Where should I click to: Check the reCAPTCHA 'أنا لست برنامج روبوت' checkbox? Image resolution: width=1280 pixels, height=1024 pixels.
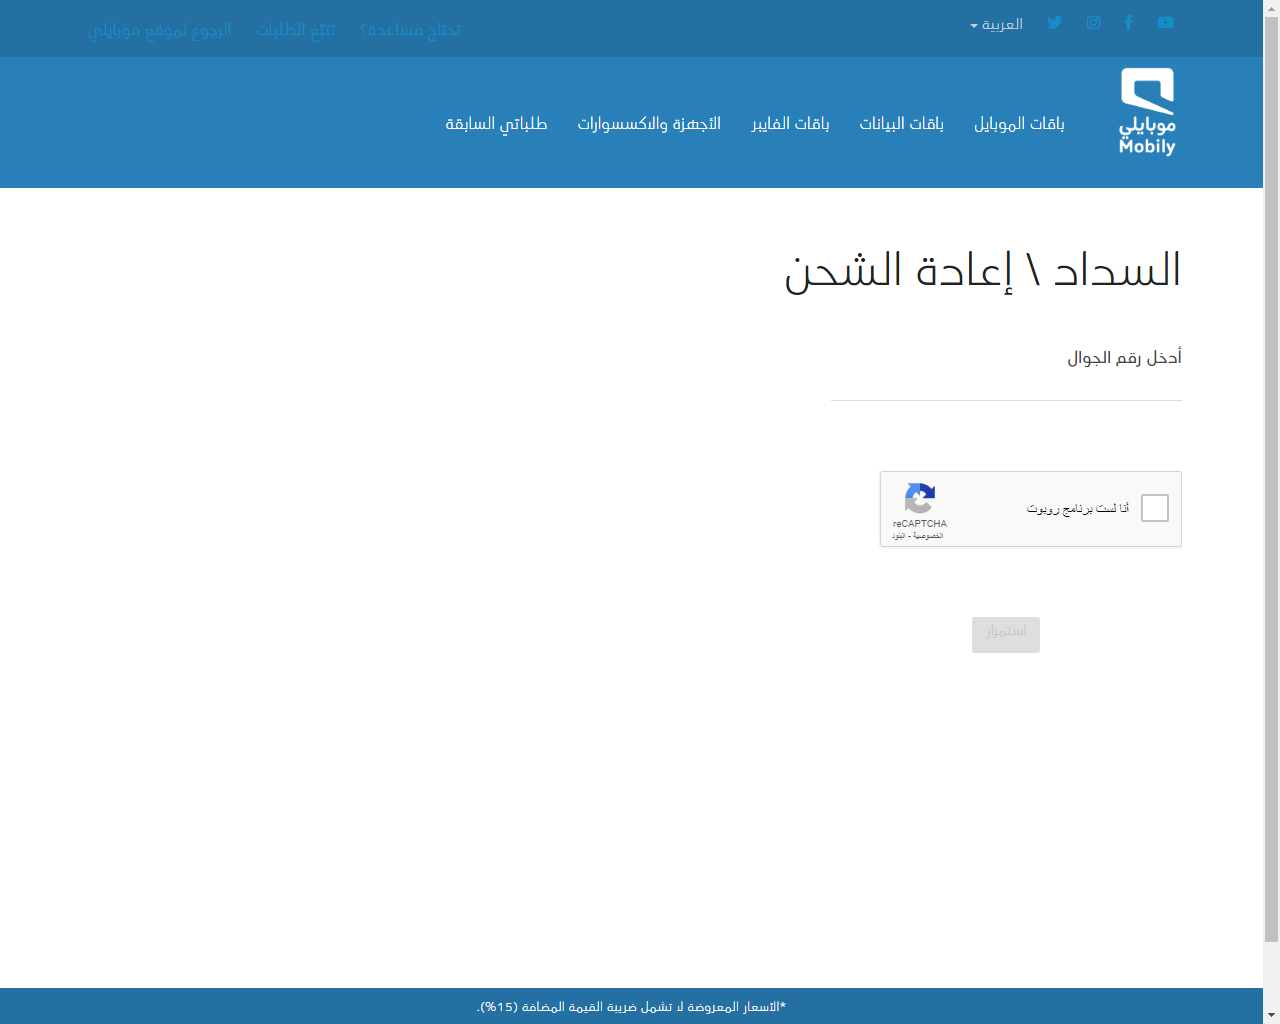(1155, 508)
